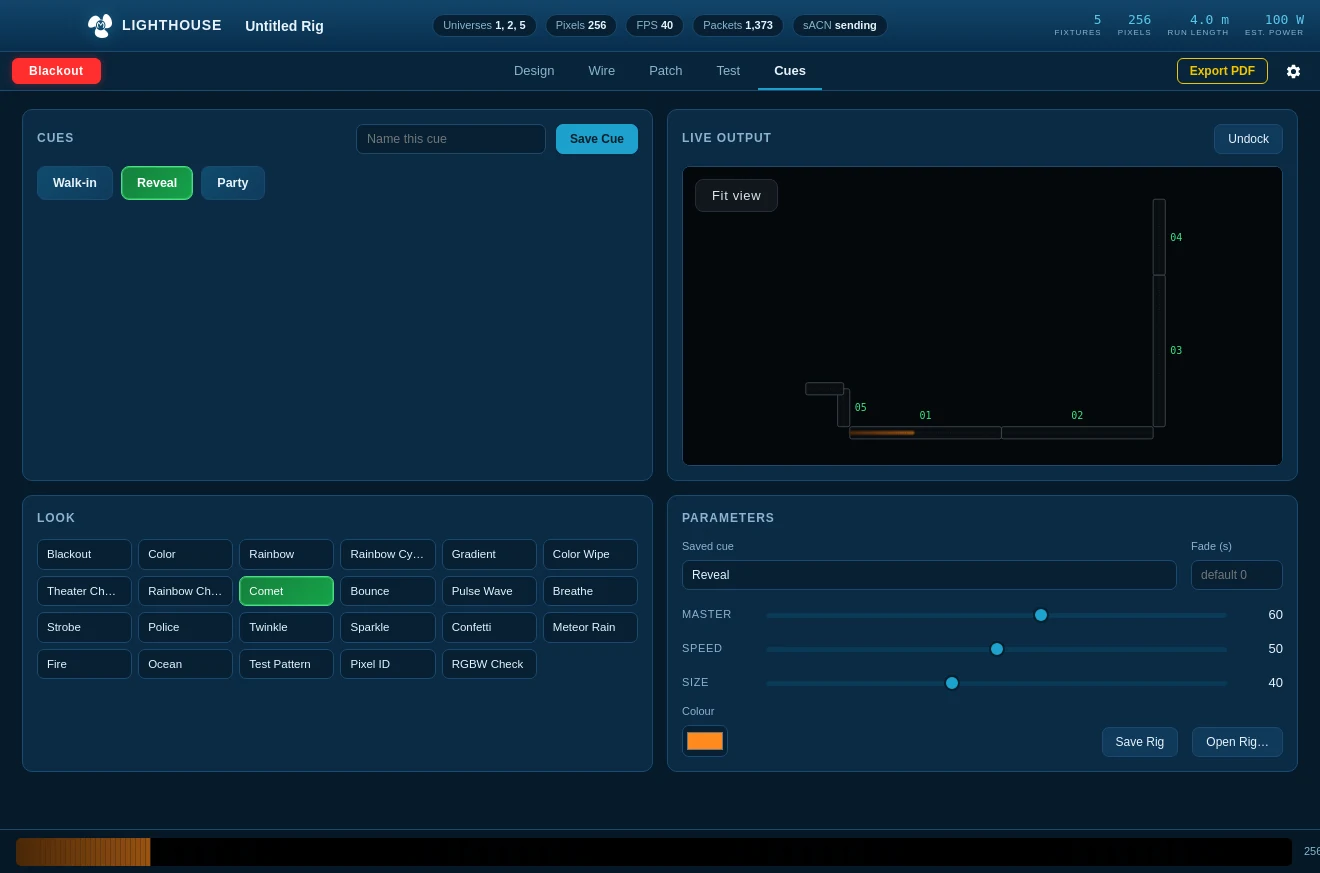
Task: Trigger the Party cue
Action: pyautogui.click(x=233, y=183)
